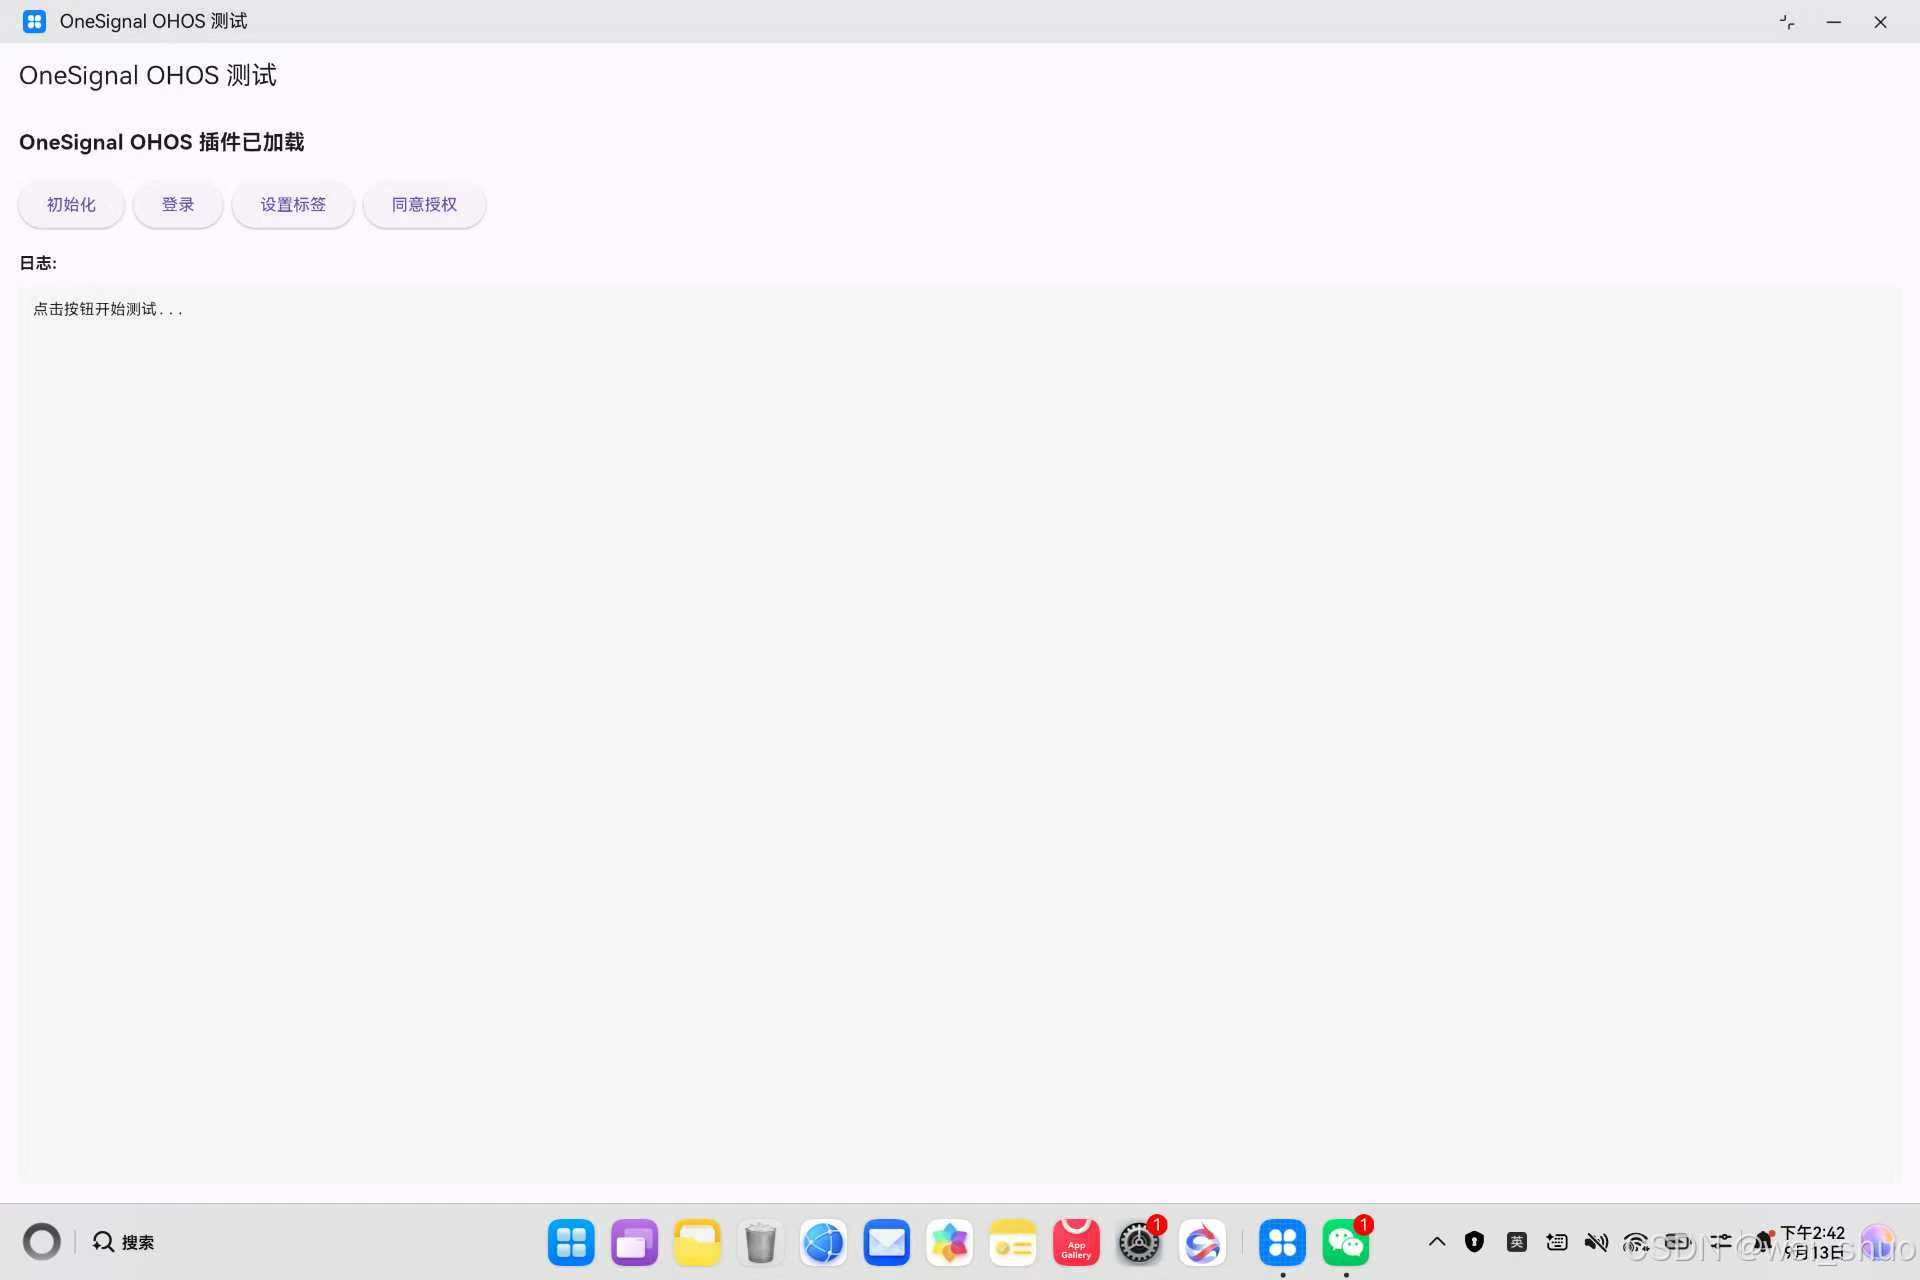Switch to running OneSignal test app icon

tap(1283, 1243)
